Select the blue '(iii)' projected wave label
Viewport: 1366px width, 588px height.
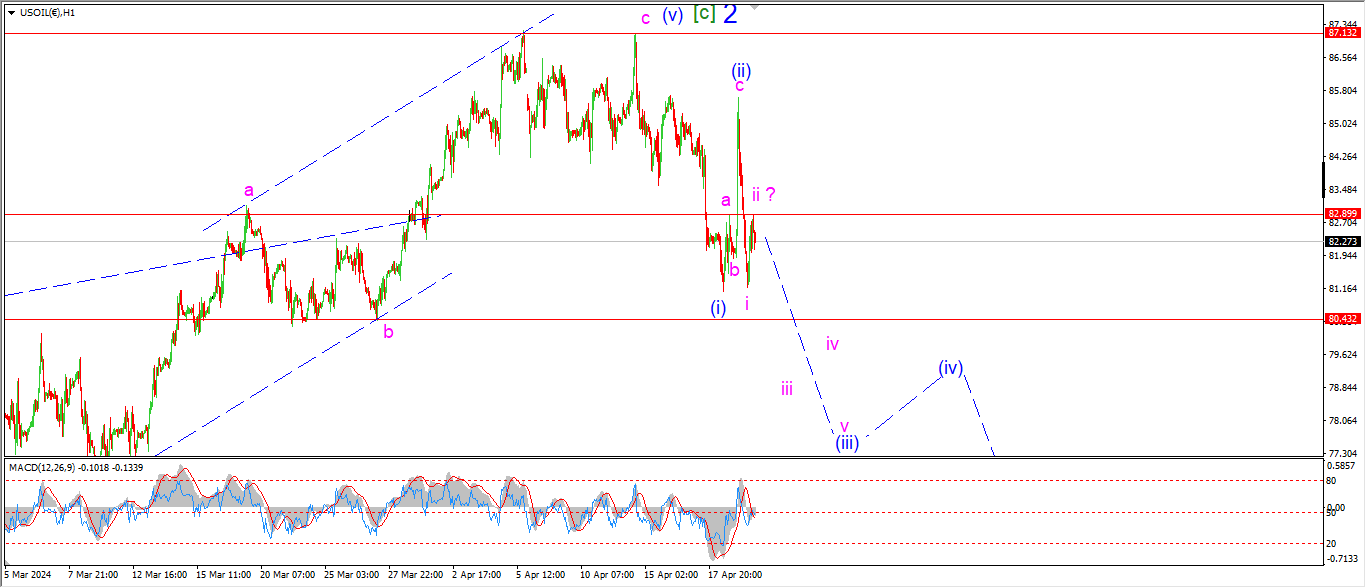click(847, 443)
